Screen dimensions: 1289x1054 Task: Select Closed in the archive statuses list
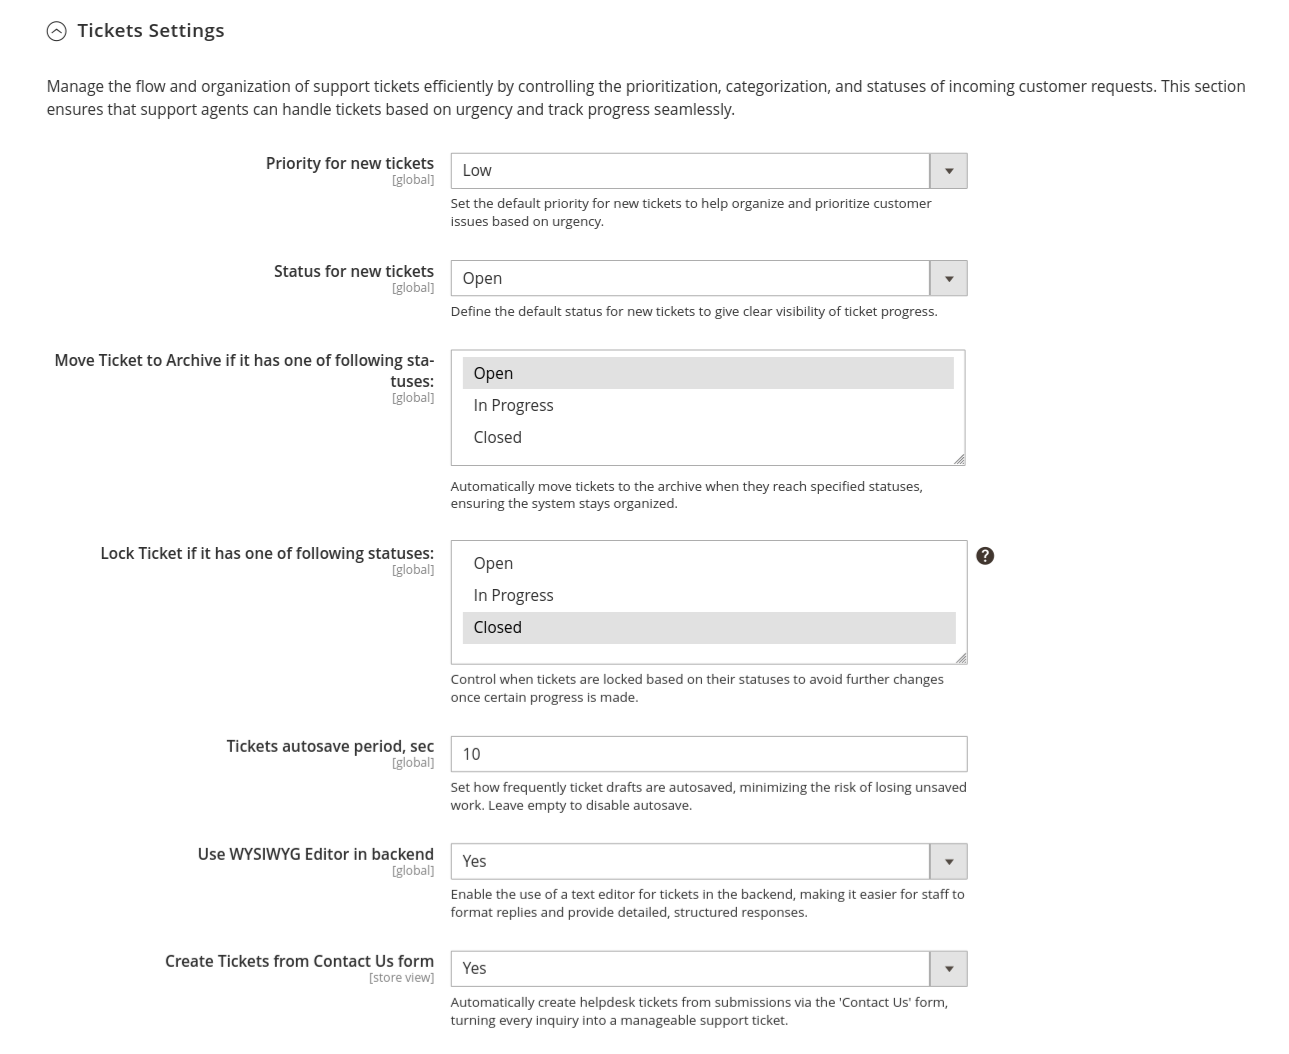pyautogui.click(x=707, y=437)
